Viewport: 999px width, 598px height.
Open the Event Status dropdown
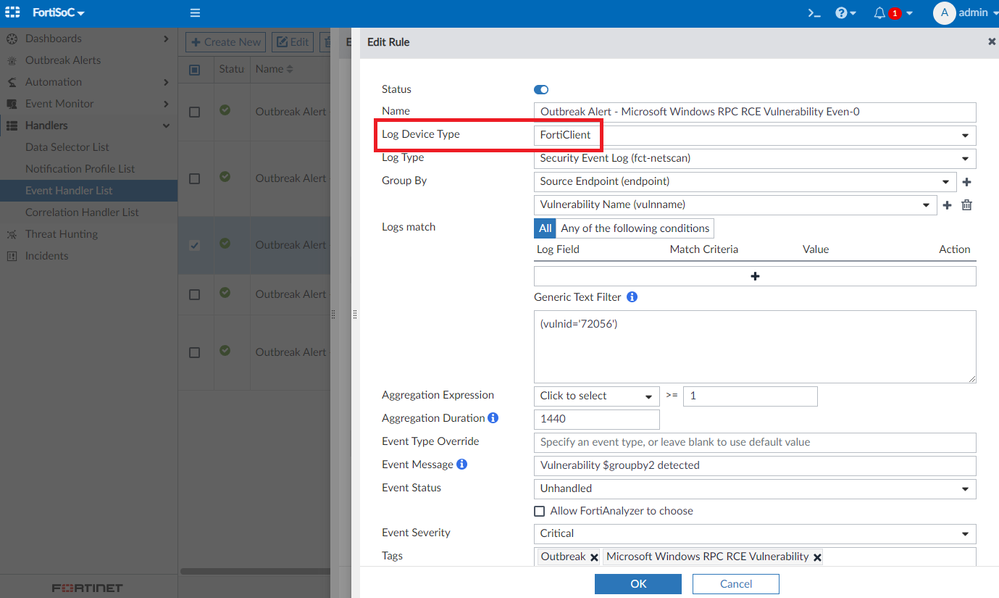coord(755,488)
